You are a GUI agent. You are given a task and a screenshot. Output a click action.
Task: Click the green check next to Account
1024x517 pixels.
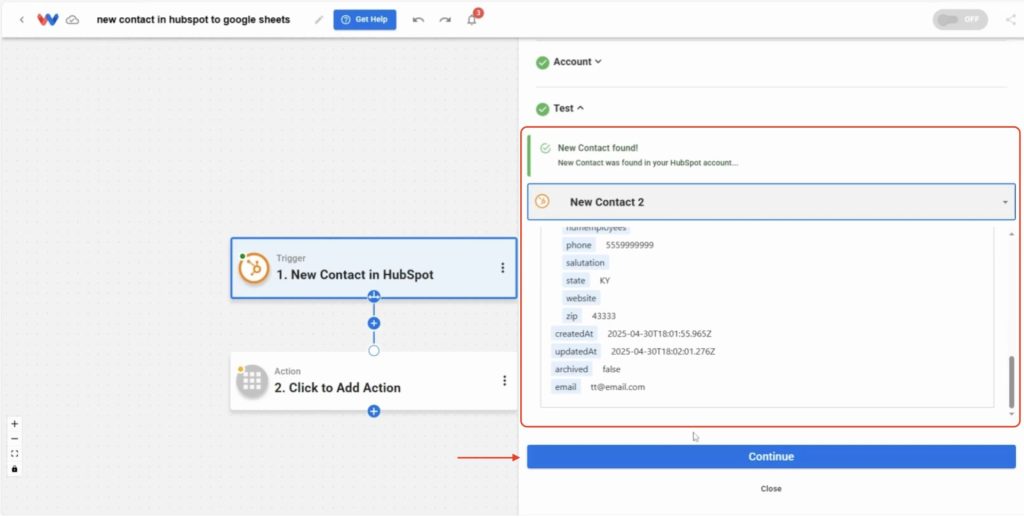(543, 62)
